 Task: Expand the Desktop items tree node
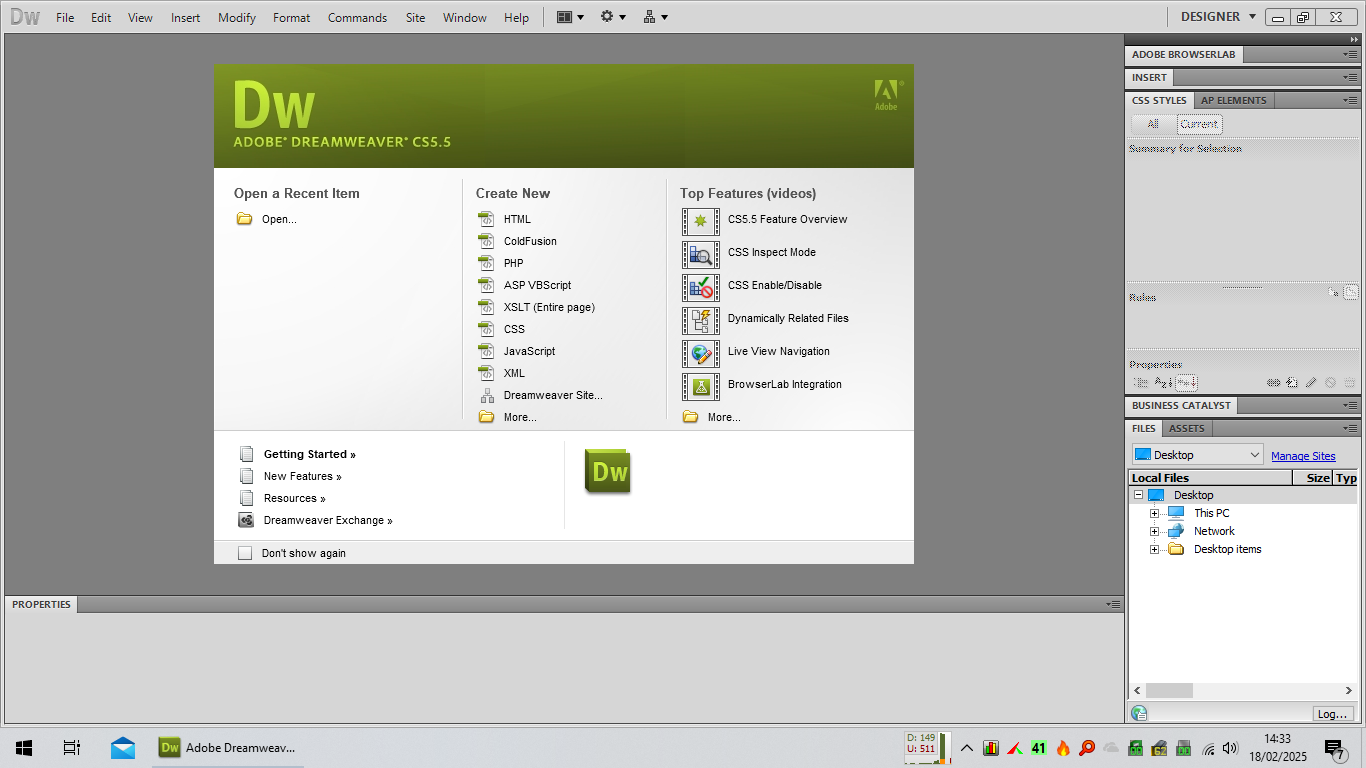point(1154,549)
